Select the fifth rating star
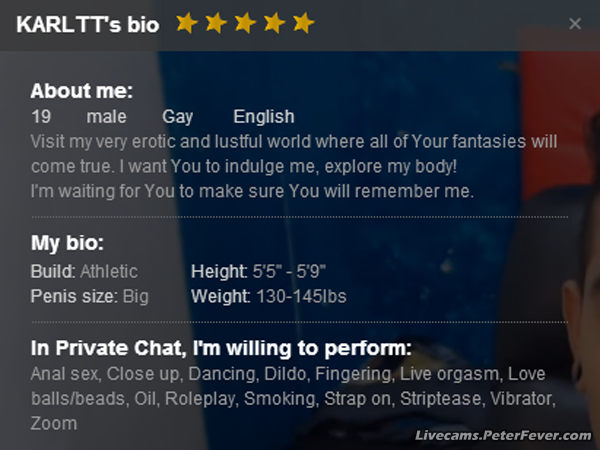The image size is (600, 450). pos(304,23)
